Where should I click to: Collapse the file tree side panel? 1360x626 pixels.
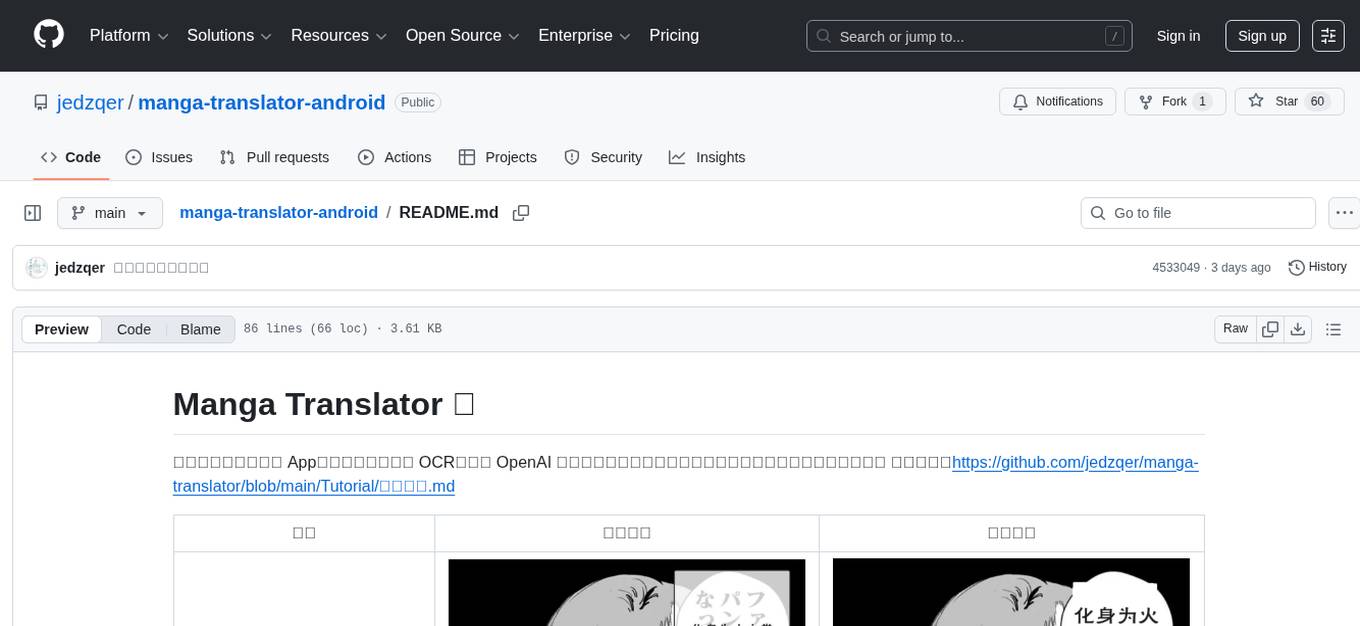pyautogui.click(x=33, y=213)
